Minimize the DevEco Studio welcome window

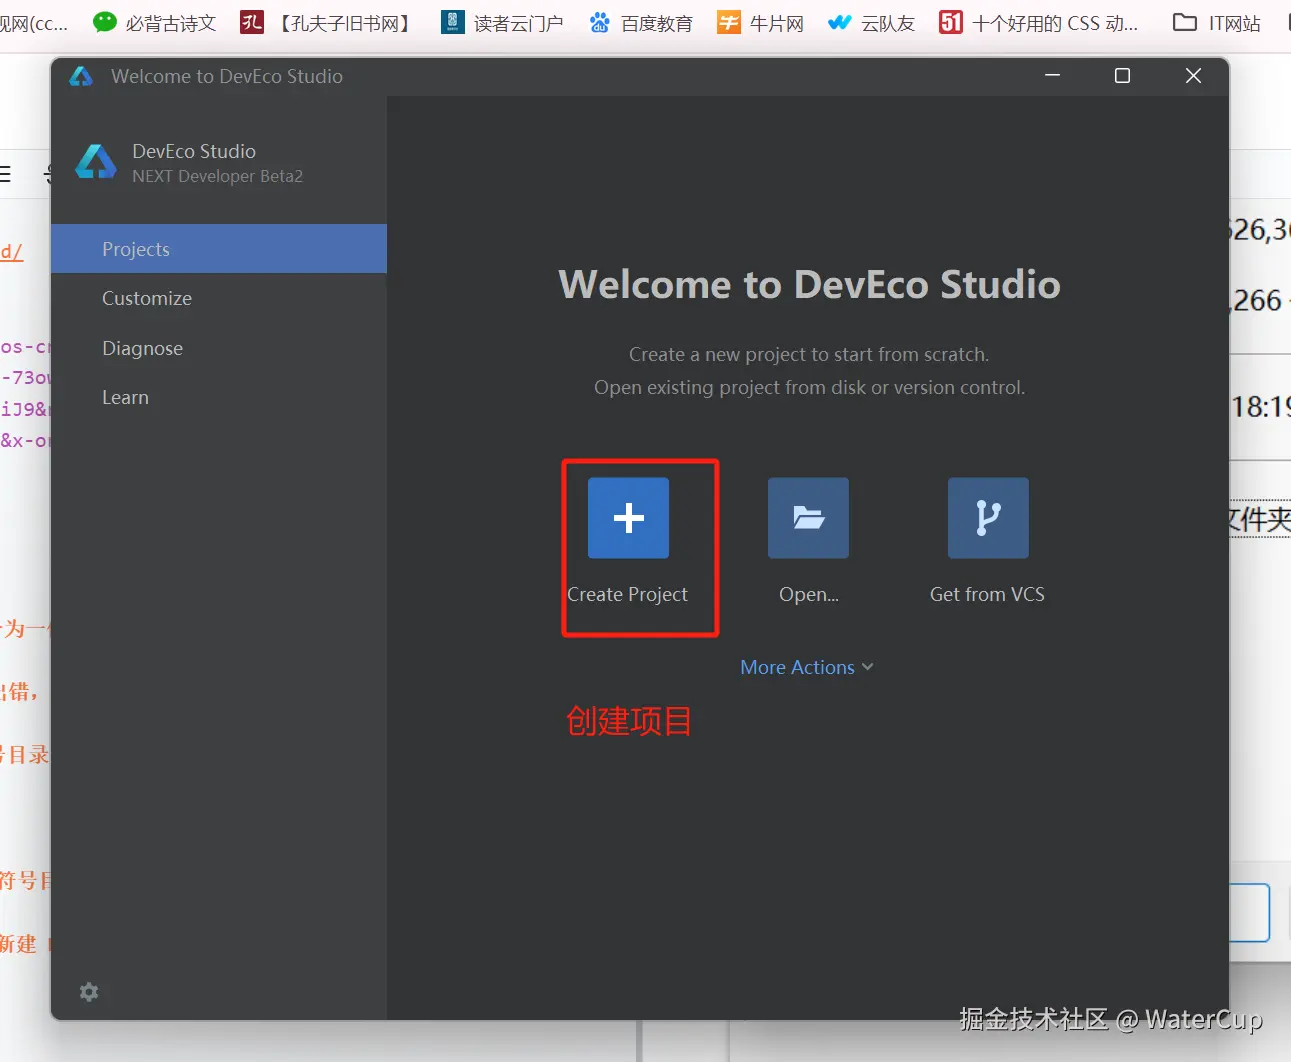point(1052,76)
